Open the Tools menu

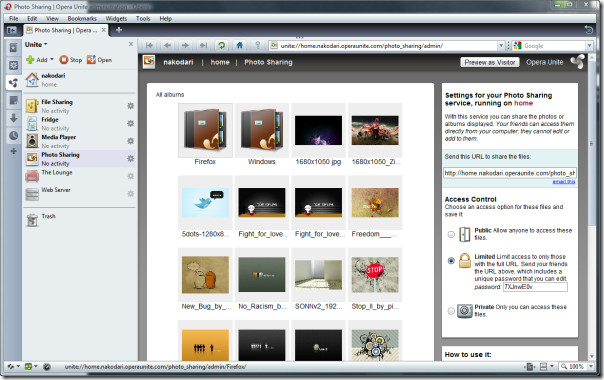pos(143,18)
